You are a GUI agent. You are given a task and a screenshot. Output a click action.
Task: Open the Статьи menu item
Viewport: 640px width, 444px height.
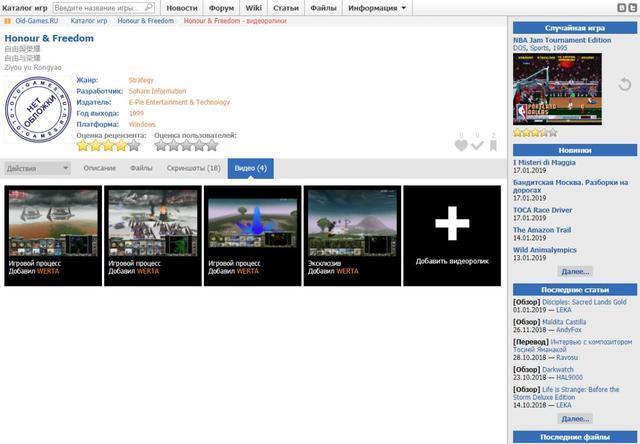[x=286, y=8]
